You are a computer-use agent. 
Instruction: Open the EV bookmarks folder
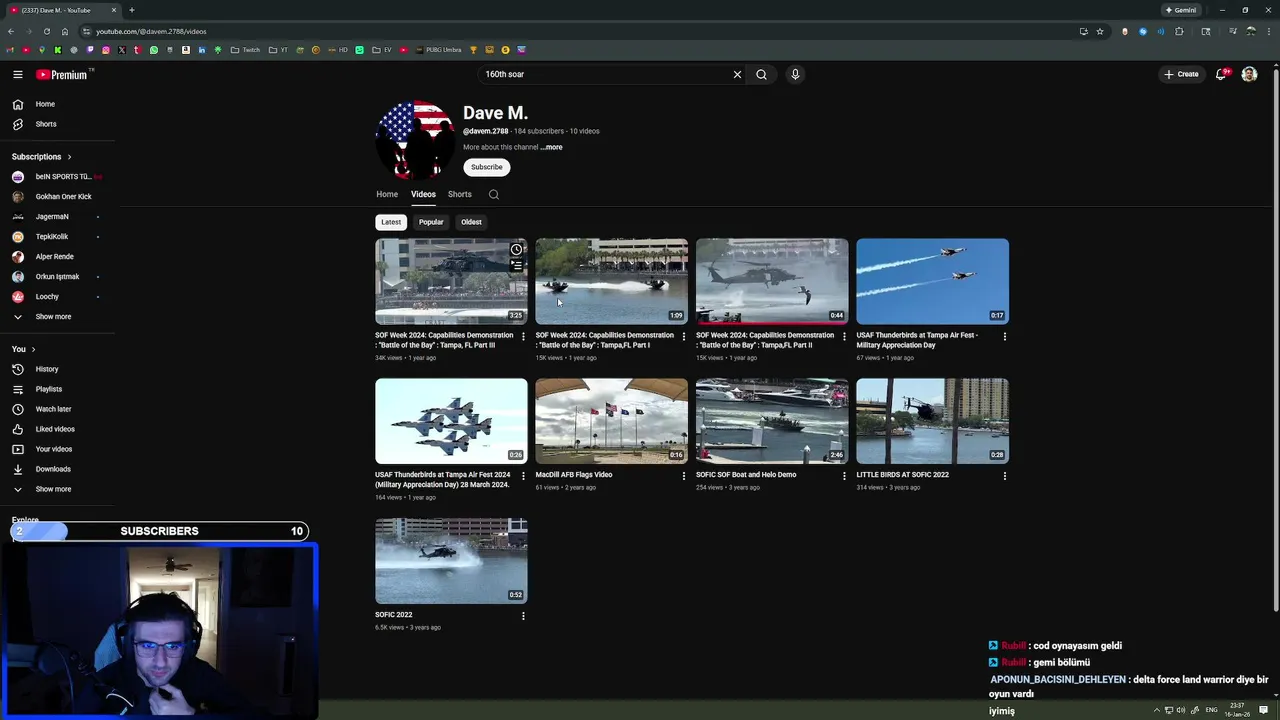click(x=382, y=50)
